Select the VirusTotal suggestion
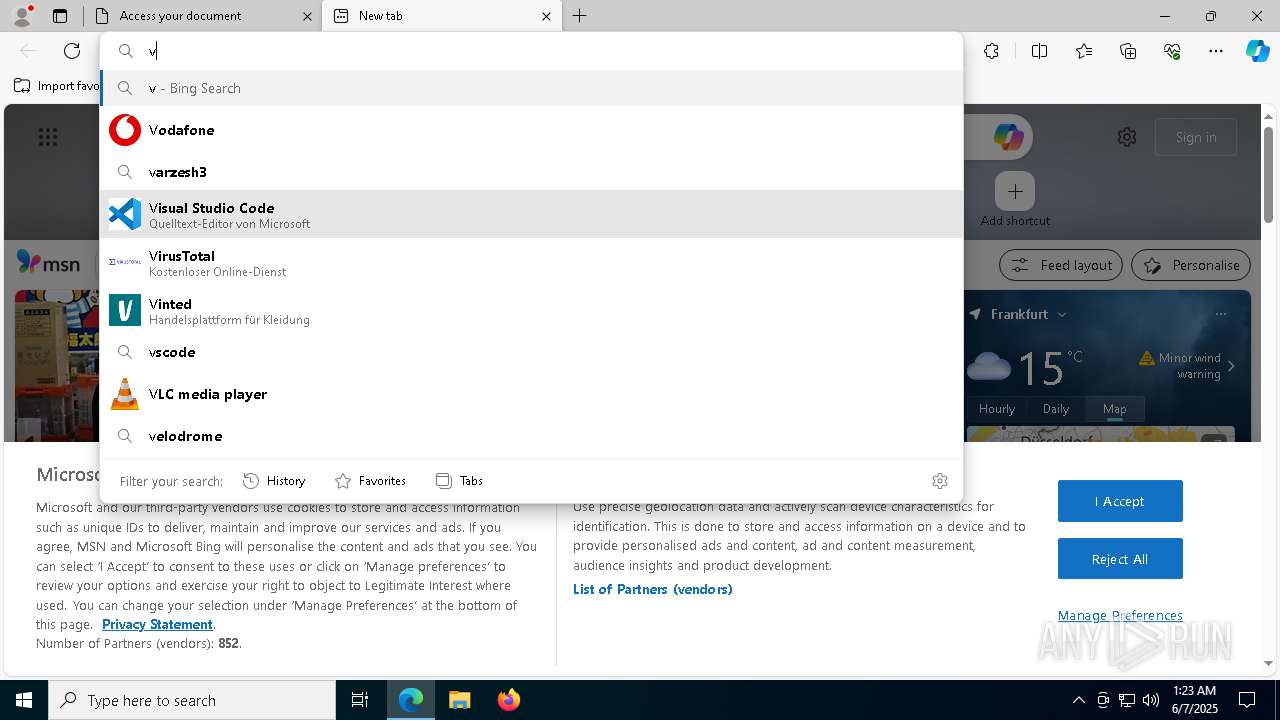Screen dimensions: 1280x720 (x=531, y=262)
